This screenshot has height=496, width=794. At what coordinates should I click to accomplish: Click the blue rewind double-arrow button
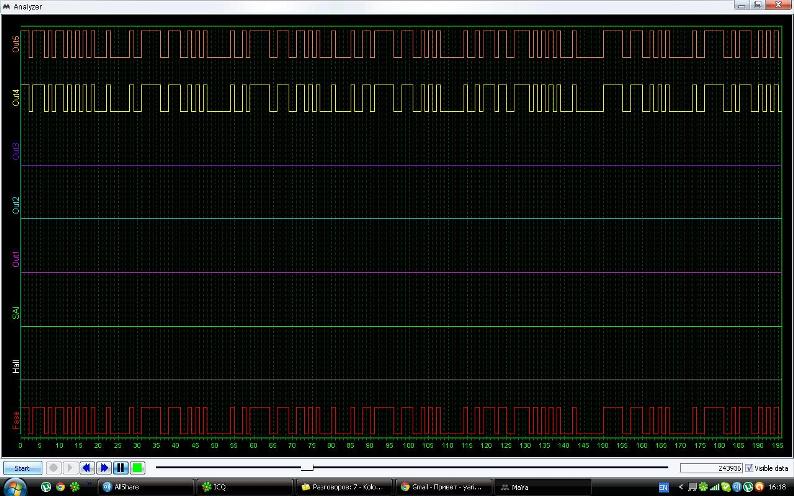[x=87, y=468]
